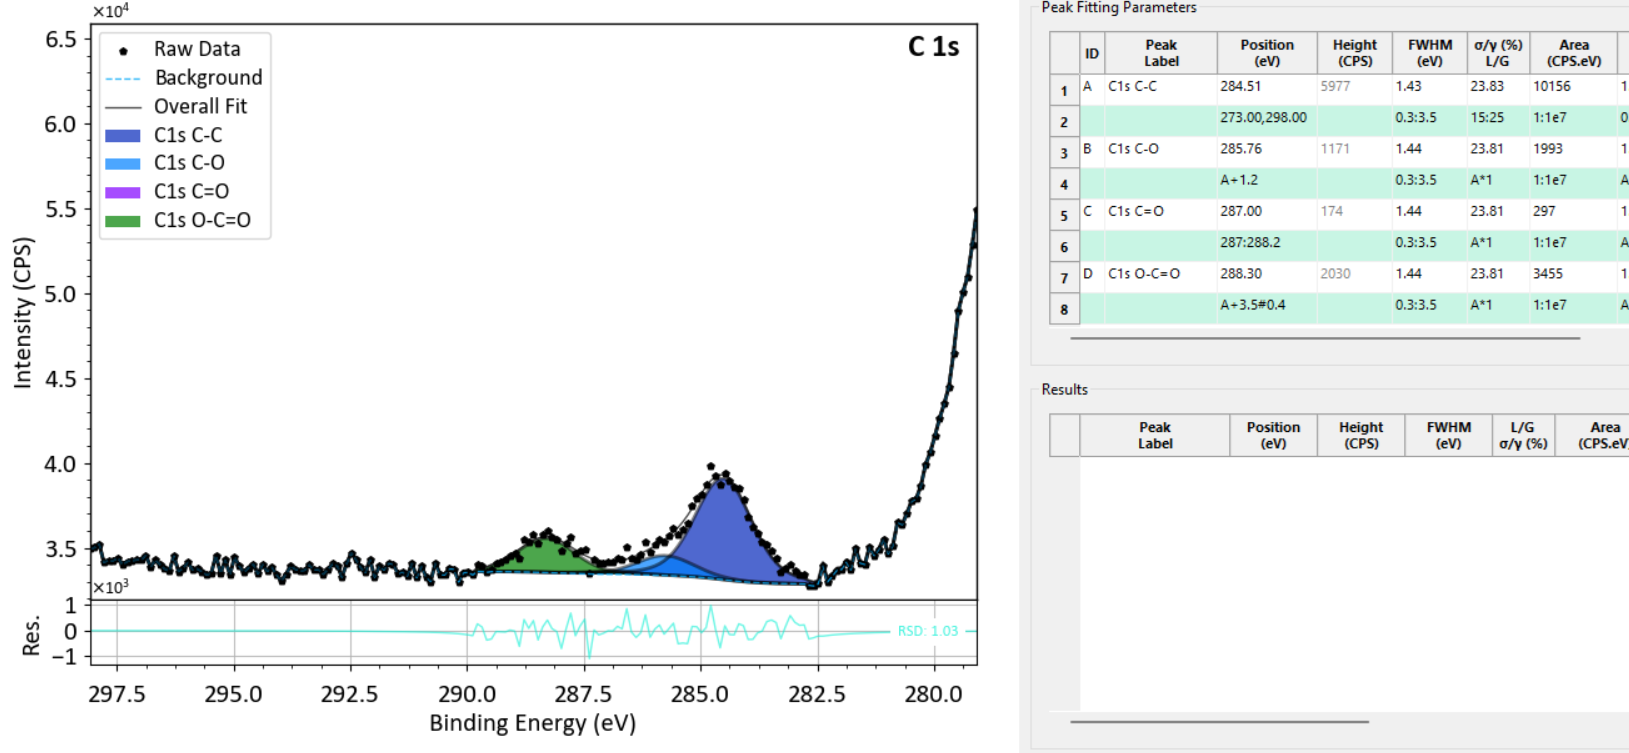Click the C1s C-O light blue legend swatch
This screenshot has width=1629, height=753.
pyautogui.click(x=122, y=163)
